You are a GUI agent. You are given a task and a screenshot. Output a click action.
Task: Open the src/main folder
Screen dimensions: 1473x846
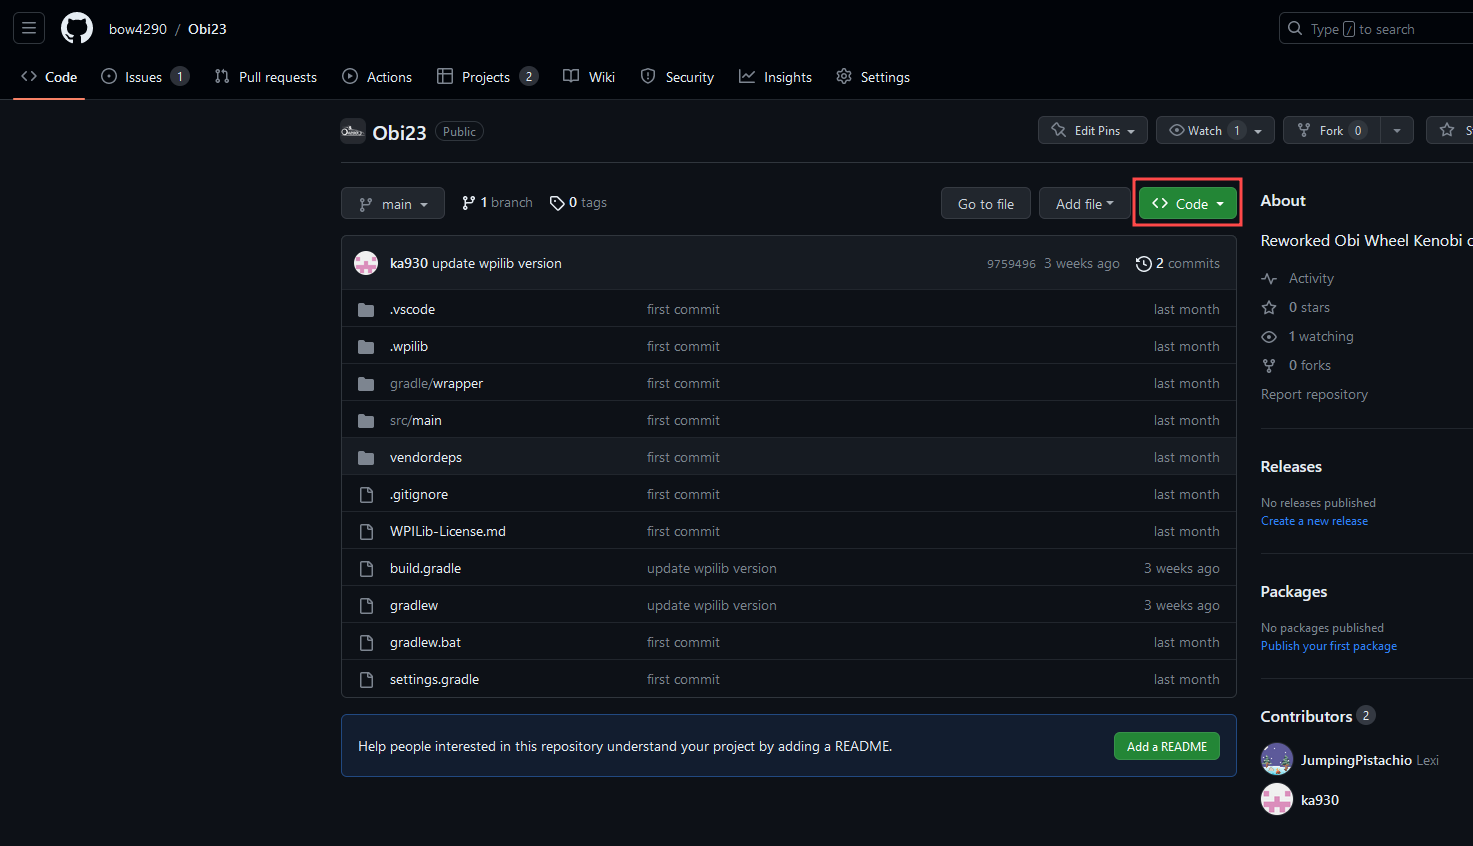click(x=416, y=420)
